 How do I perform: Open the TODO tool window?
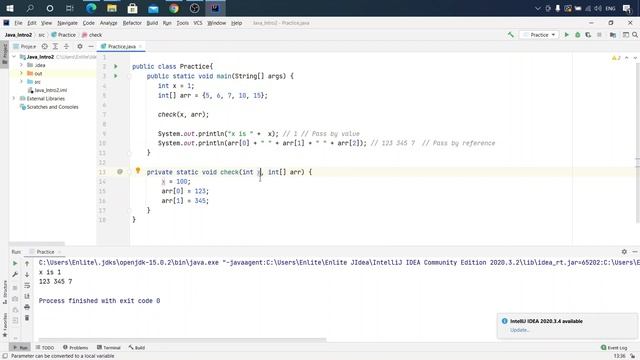[45, 348]
